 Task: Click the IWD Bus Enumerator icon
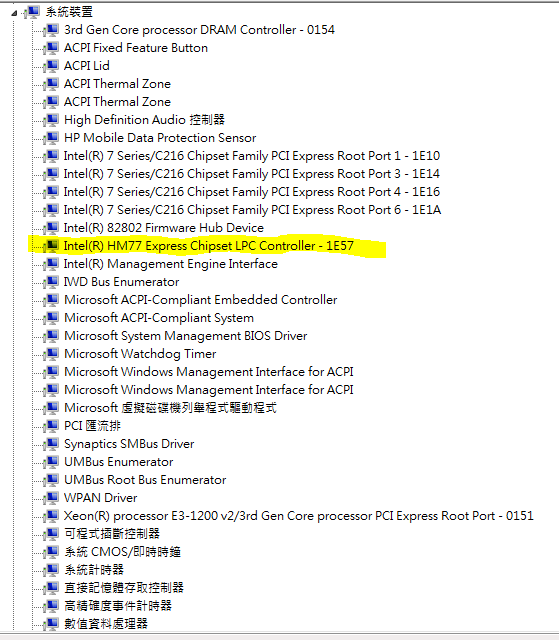(x=51, y=282)
